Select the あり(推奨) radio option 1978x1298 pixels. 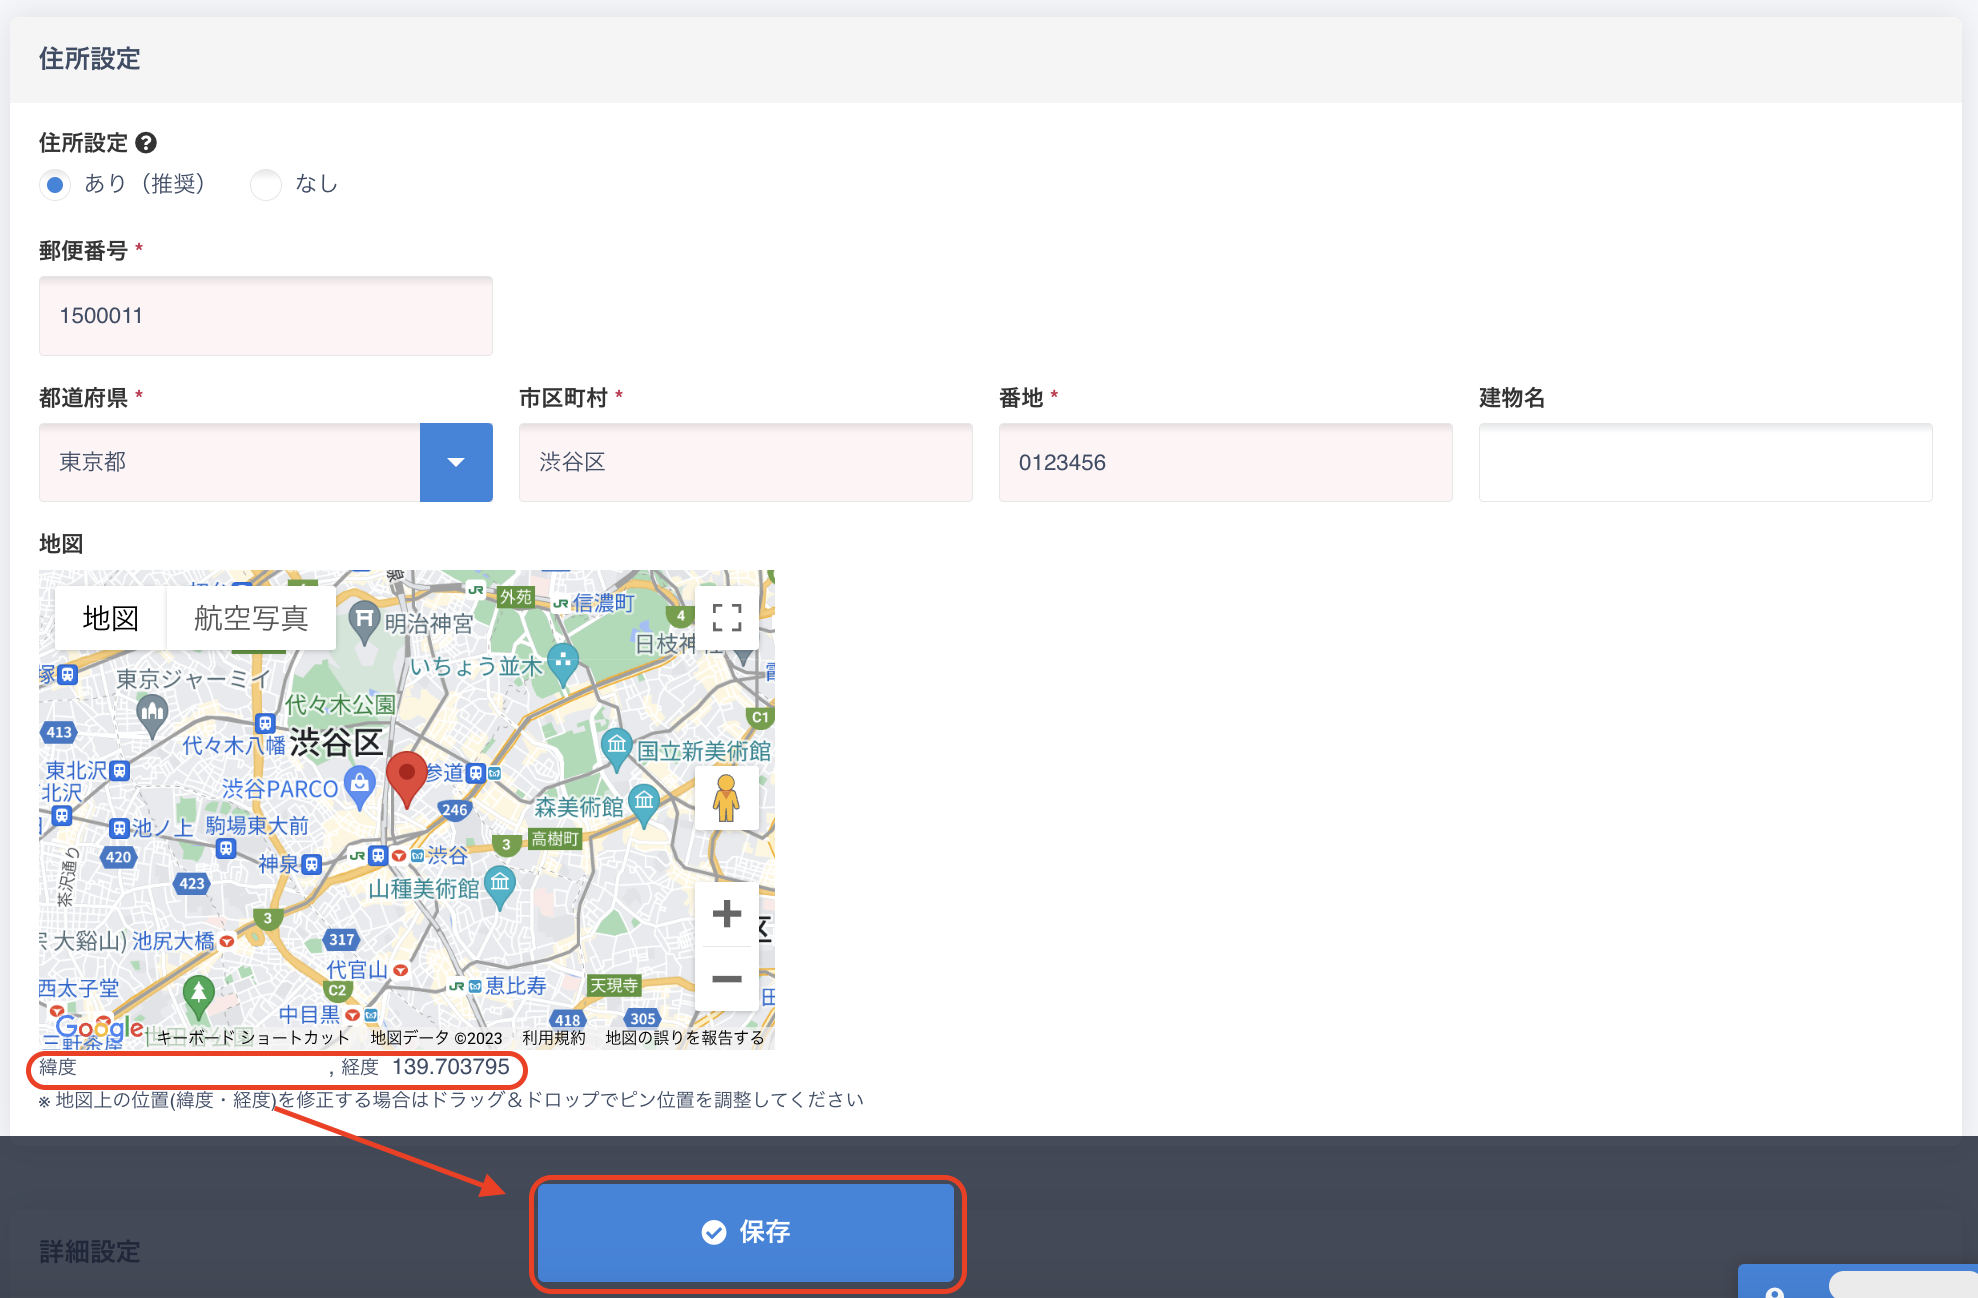(x=56, y=185)
